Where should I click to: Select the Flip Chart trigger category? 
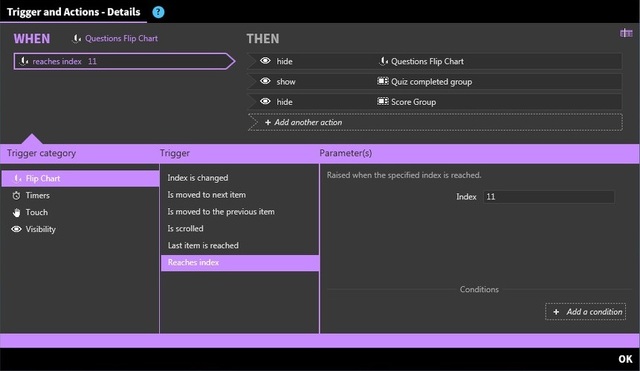click(x=80, y=179)
